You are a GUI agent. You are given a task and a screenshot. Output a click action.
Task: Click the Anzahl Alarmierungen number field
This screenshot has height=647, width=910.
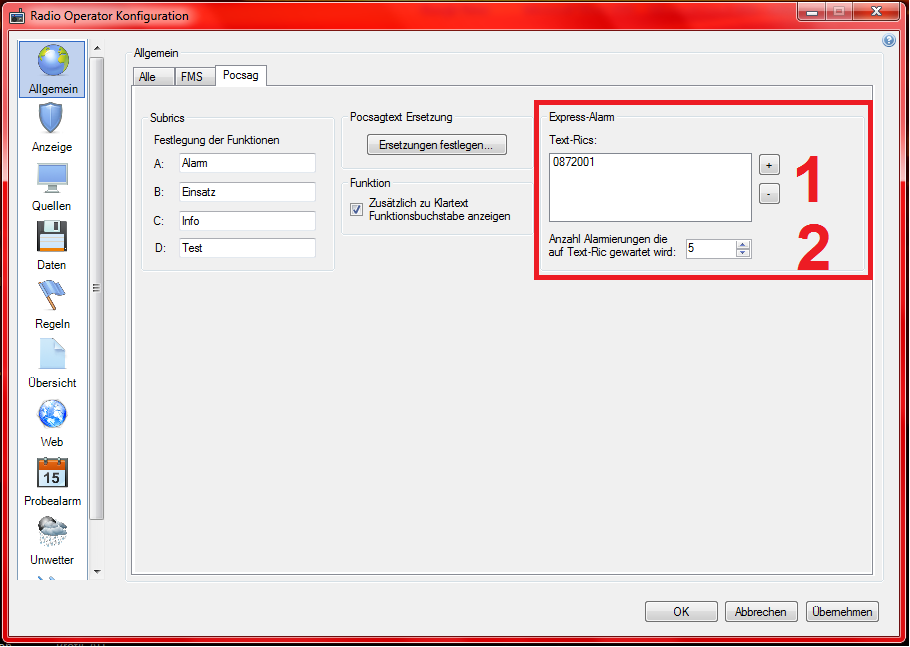pyautogui.click(x=711, y=249)
